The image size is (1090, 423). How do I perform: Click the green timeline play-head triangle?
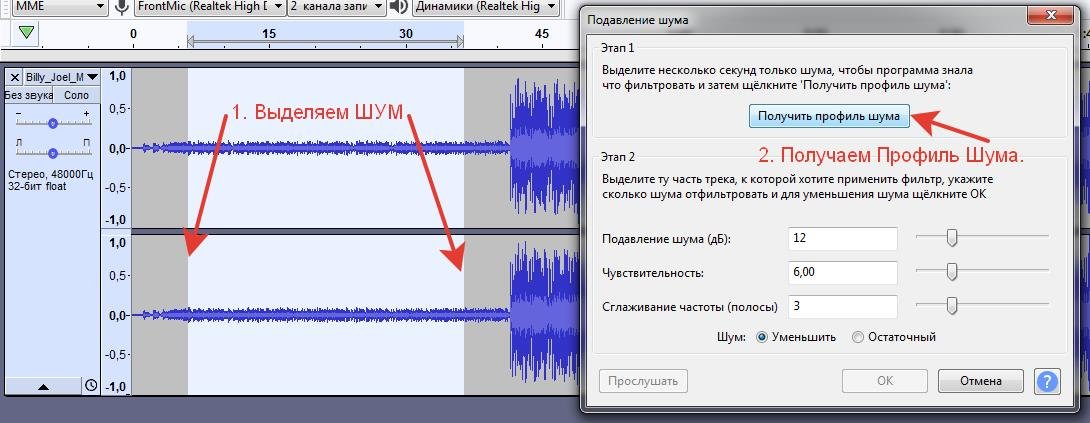point(26,34)
